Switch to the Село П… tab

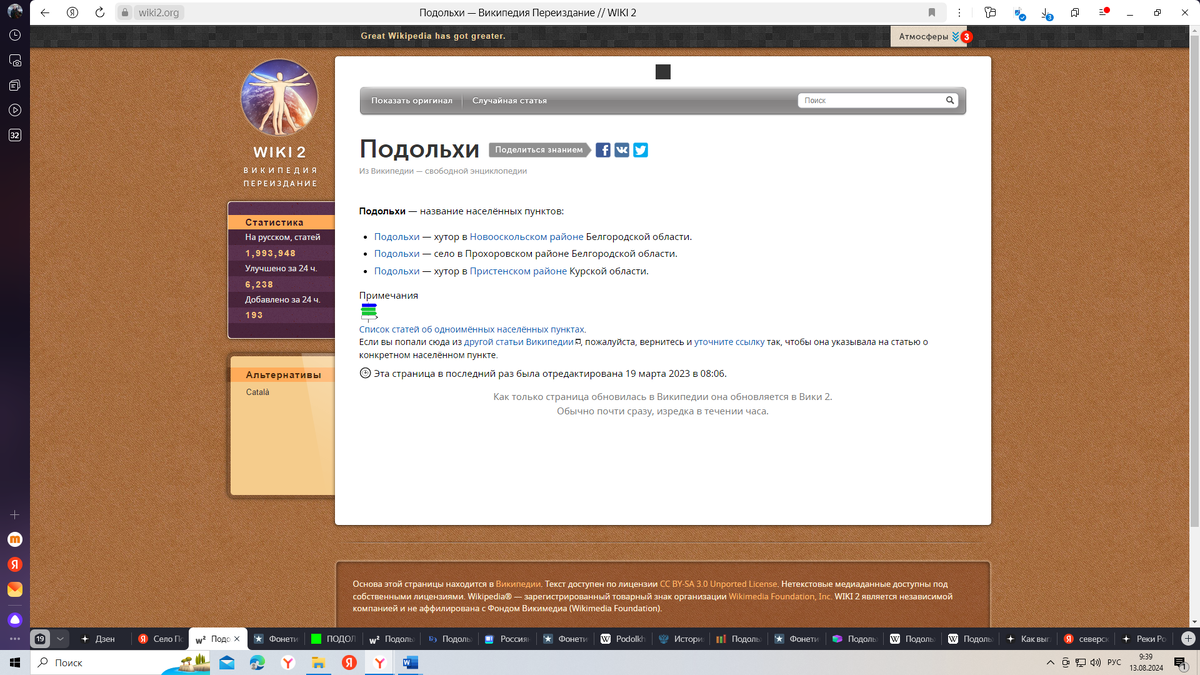161,638
